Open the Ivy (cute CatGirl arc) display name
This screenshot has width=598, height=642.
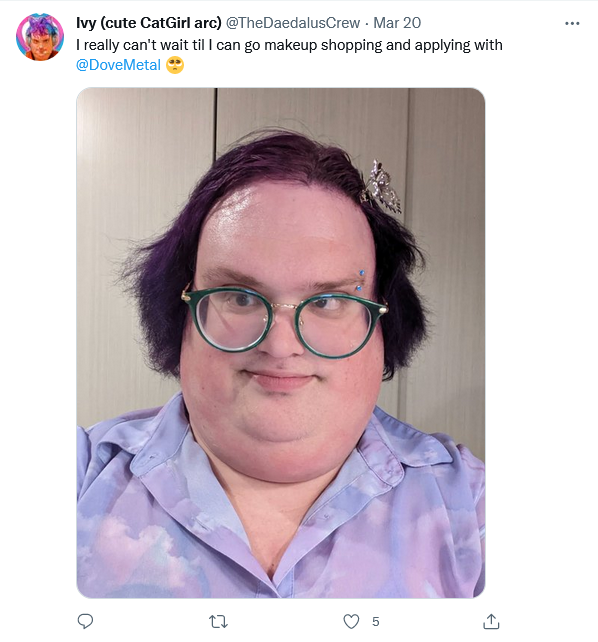click(149, 23)
